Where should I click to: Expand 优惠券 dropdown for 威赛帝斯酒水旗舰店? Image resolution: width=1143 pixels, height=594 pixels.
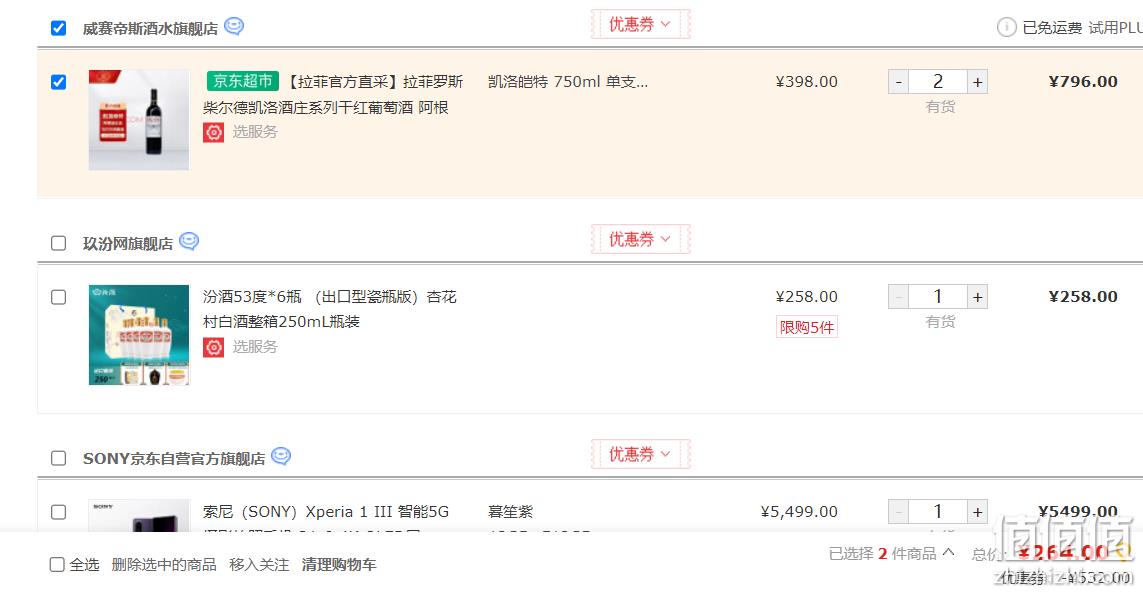point(640,24)
